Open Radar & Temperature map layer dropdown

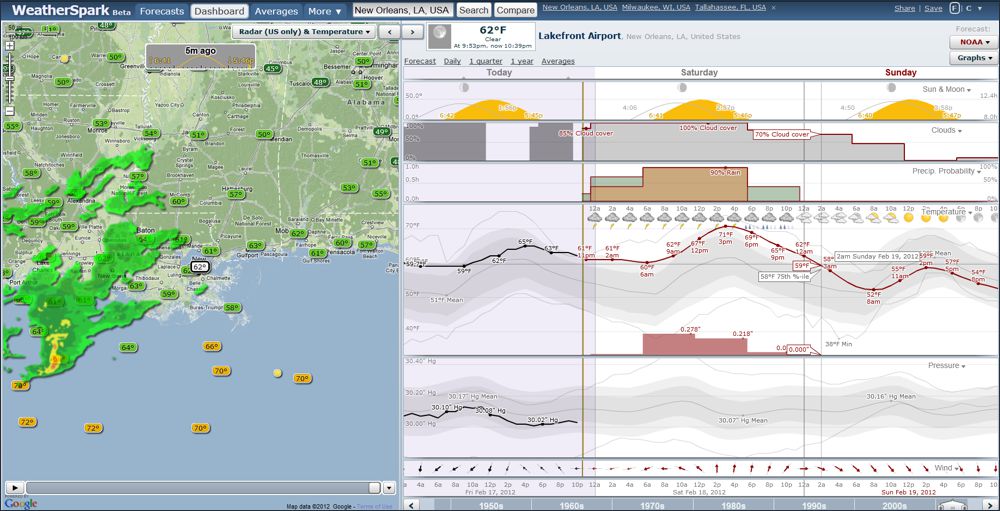[303, 31]
